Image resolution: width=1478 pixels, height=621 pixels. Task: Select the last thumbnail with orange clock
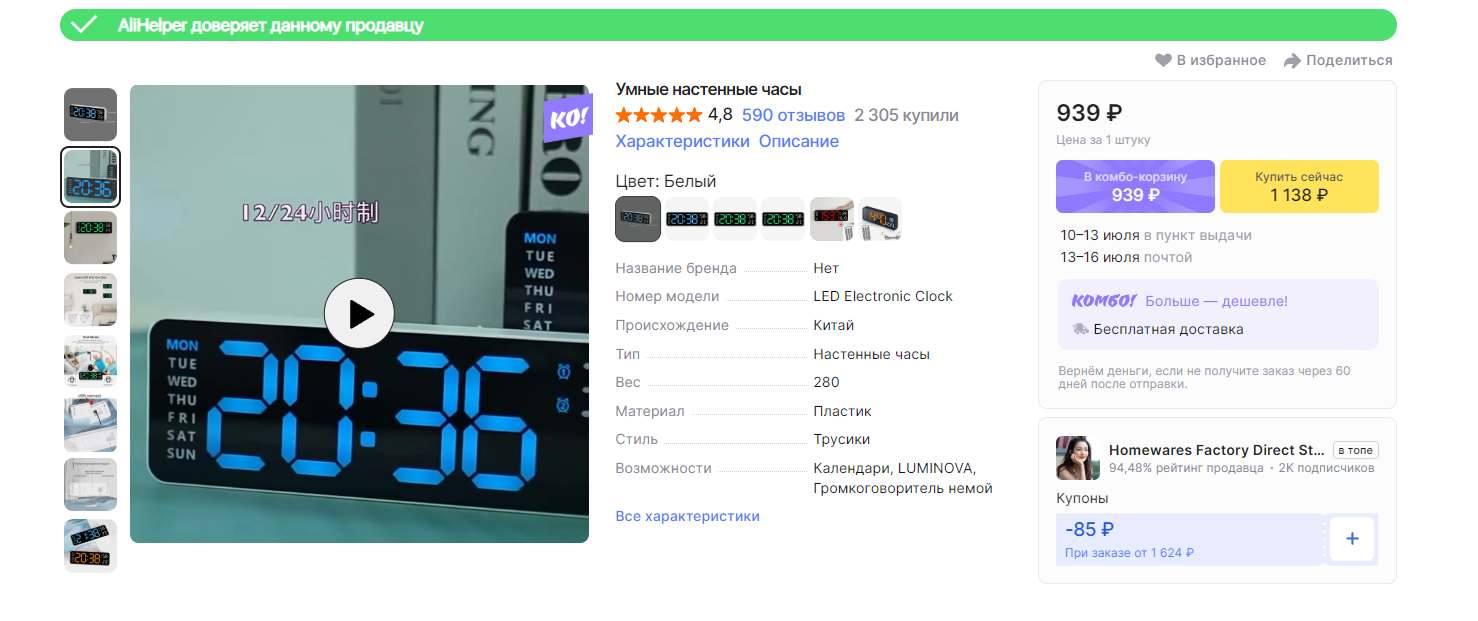pos(91,546)
